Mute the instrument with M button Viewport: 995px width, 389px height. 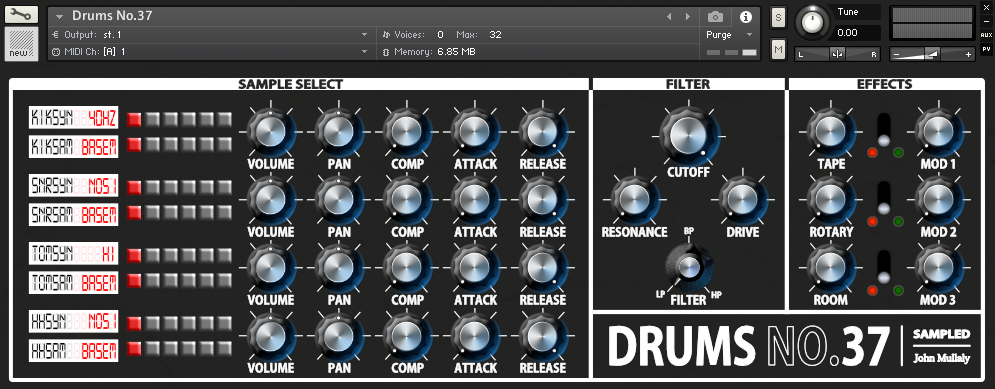pos(779,48)
